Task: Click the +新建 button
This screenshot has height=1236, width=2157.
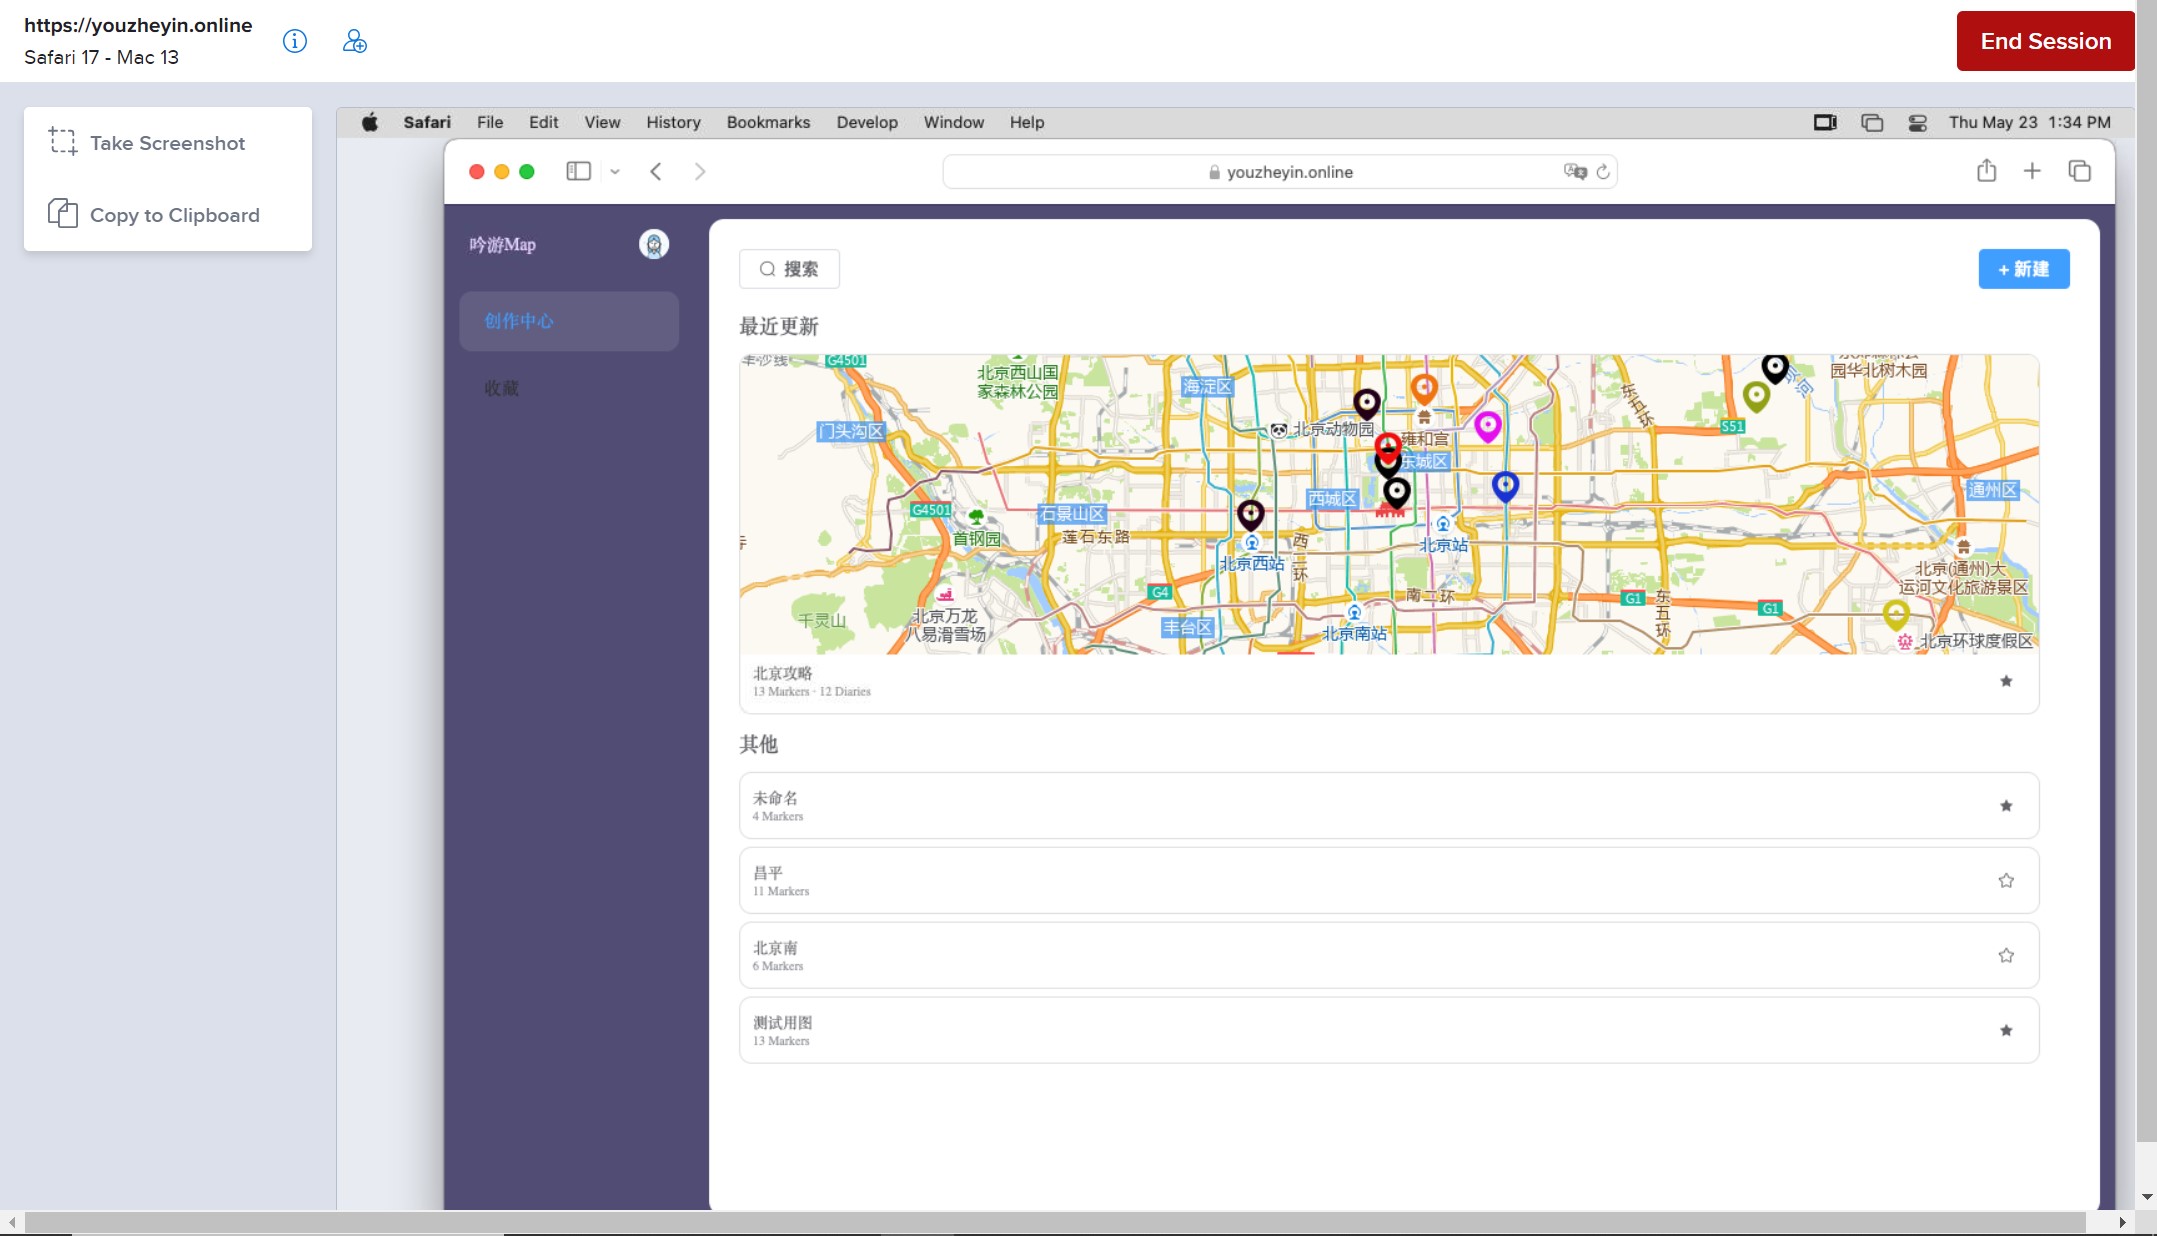Action: 2024,269
